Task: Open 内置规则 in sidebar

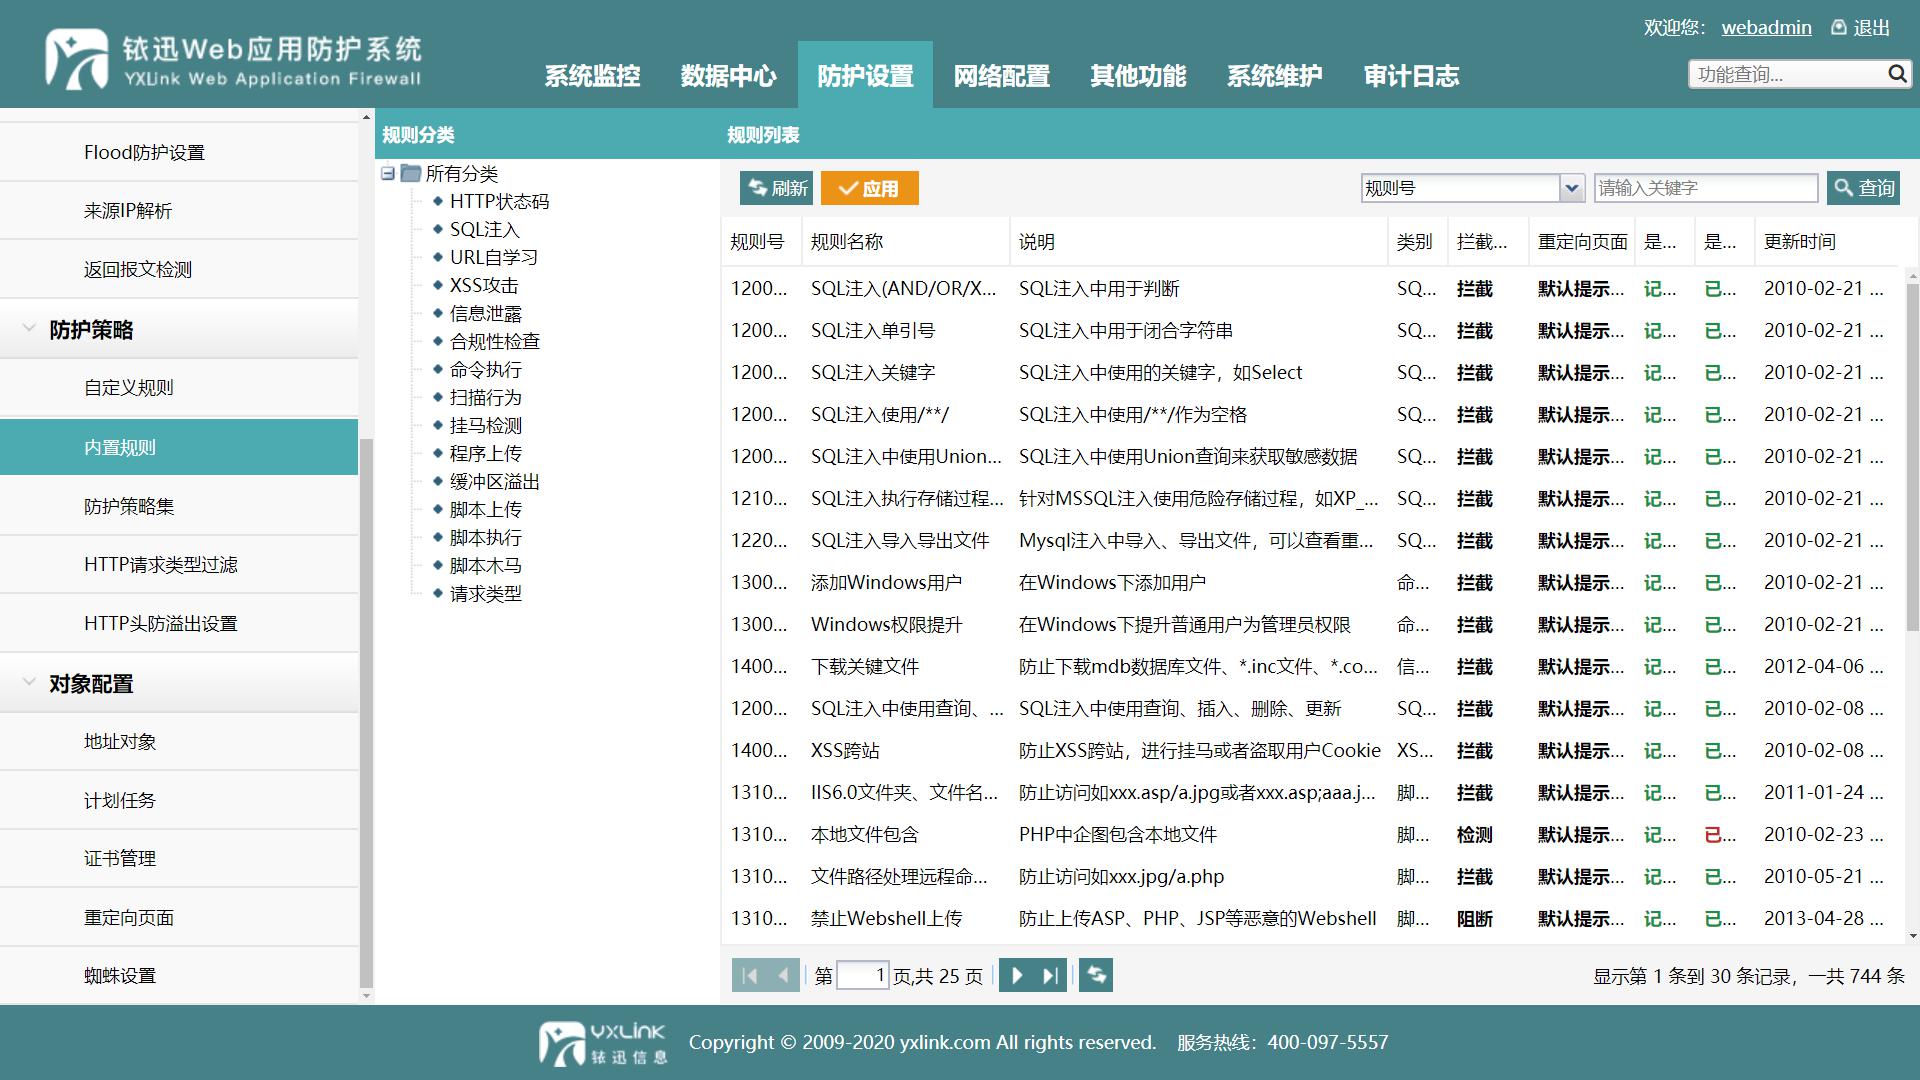Action: click(x=179, y=447)
